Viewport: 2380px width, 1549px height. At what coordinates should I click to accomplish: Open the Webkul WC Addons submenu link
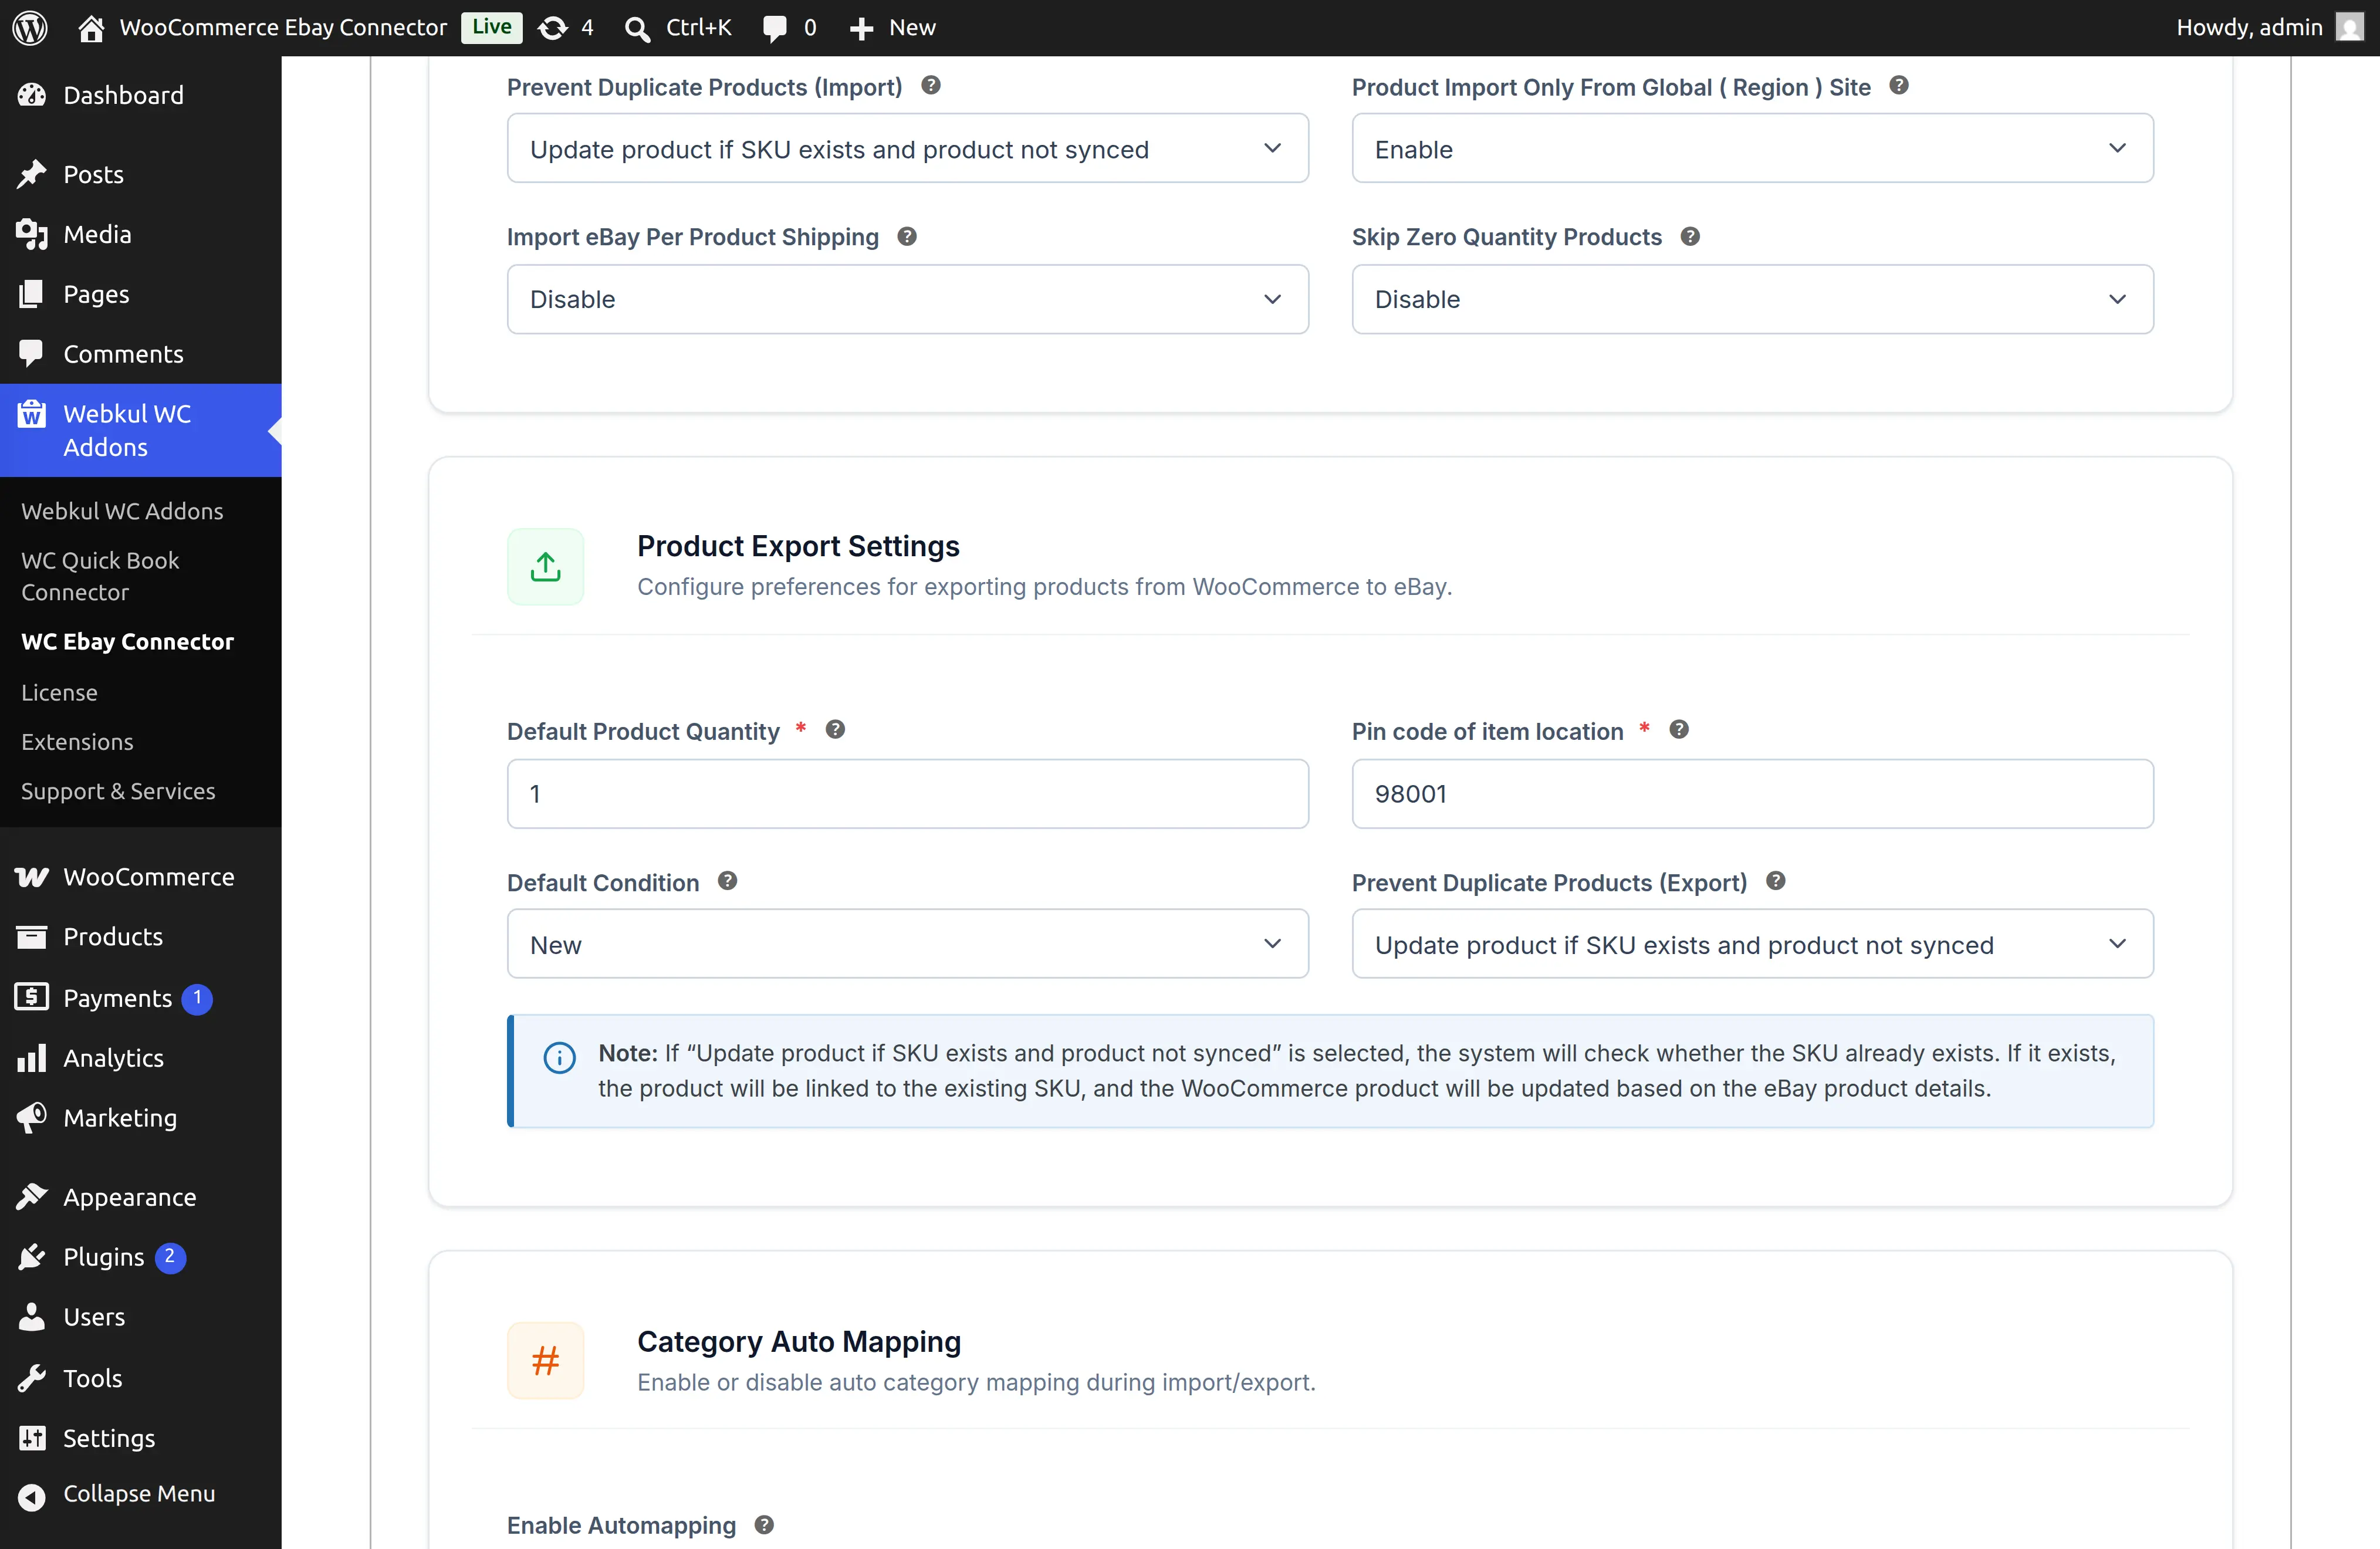[122, 511]
